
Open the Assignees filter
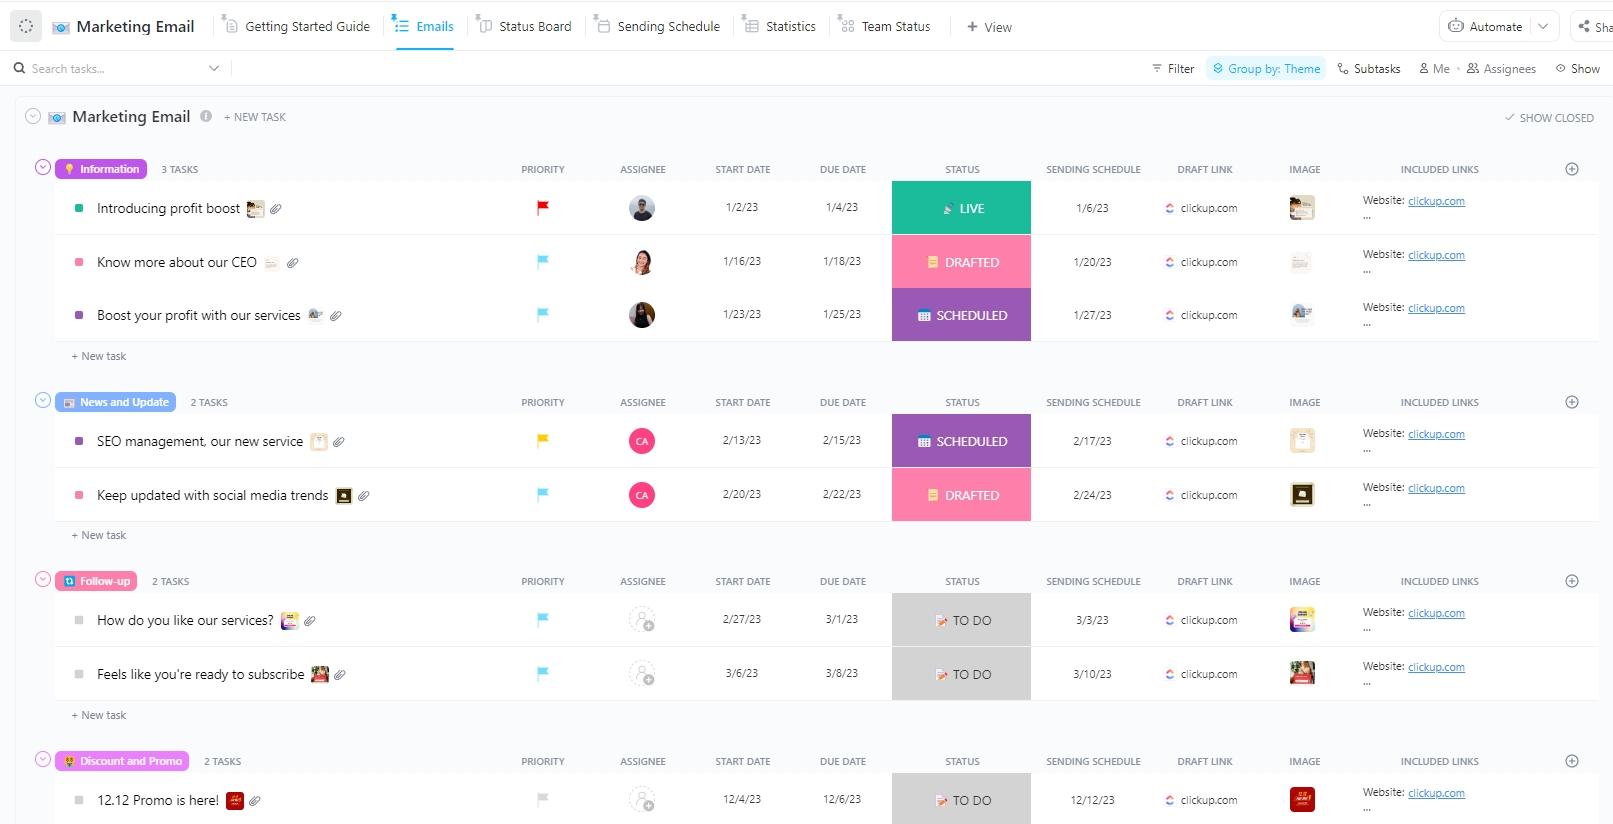coord(1501,69)
